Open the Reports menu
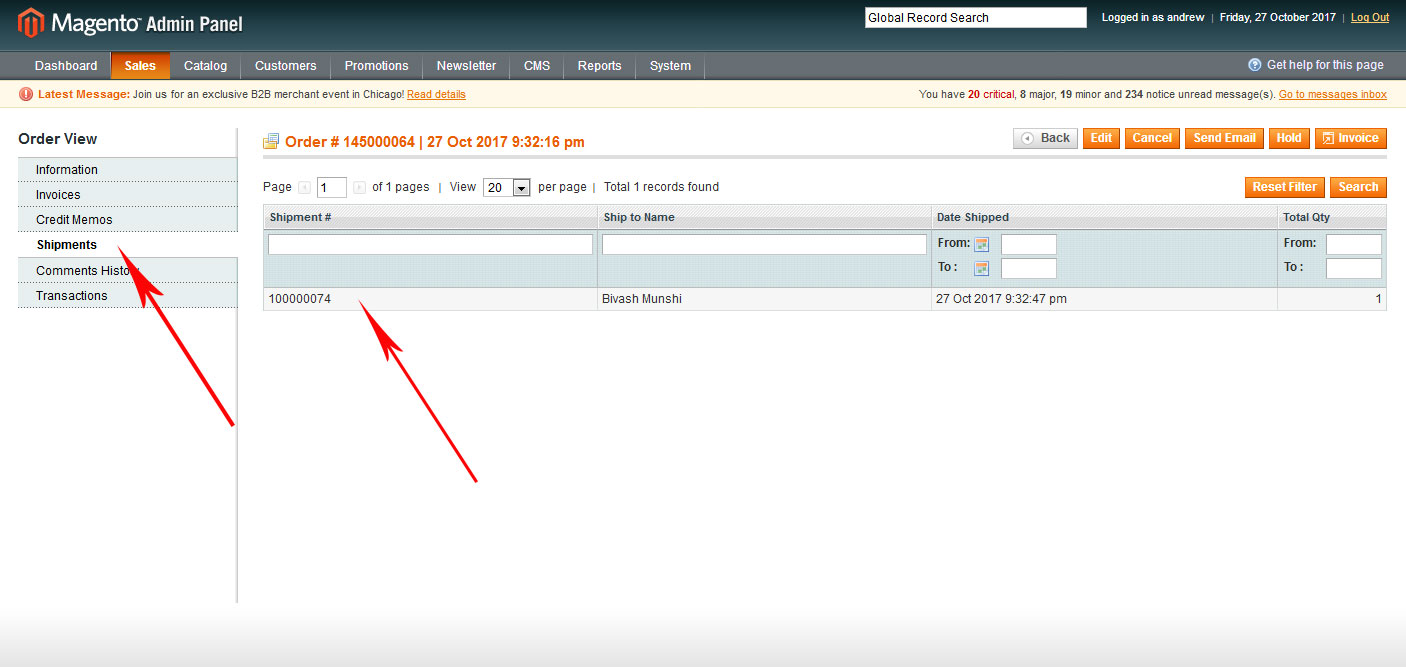The image size is (1406, 667). (x=599, y=65)
